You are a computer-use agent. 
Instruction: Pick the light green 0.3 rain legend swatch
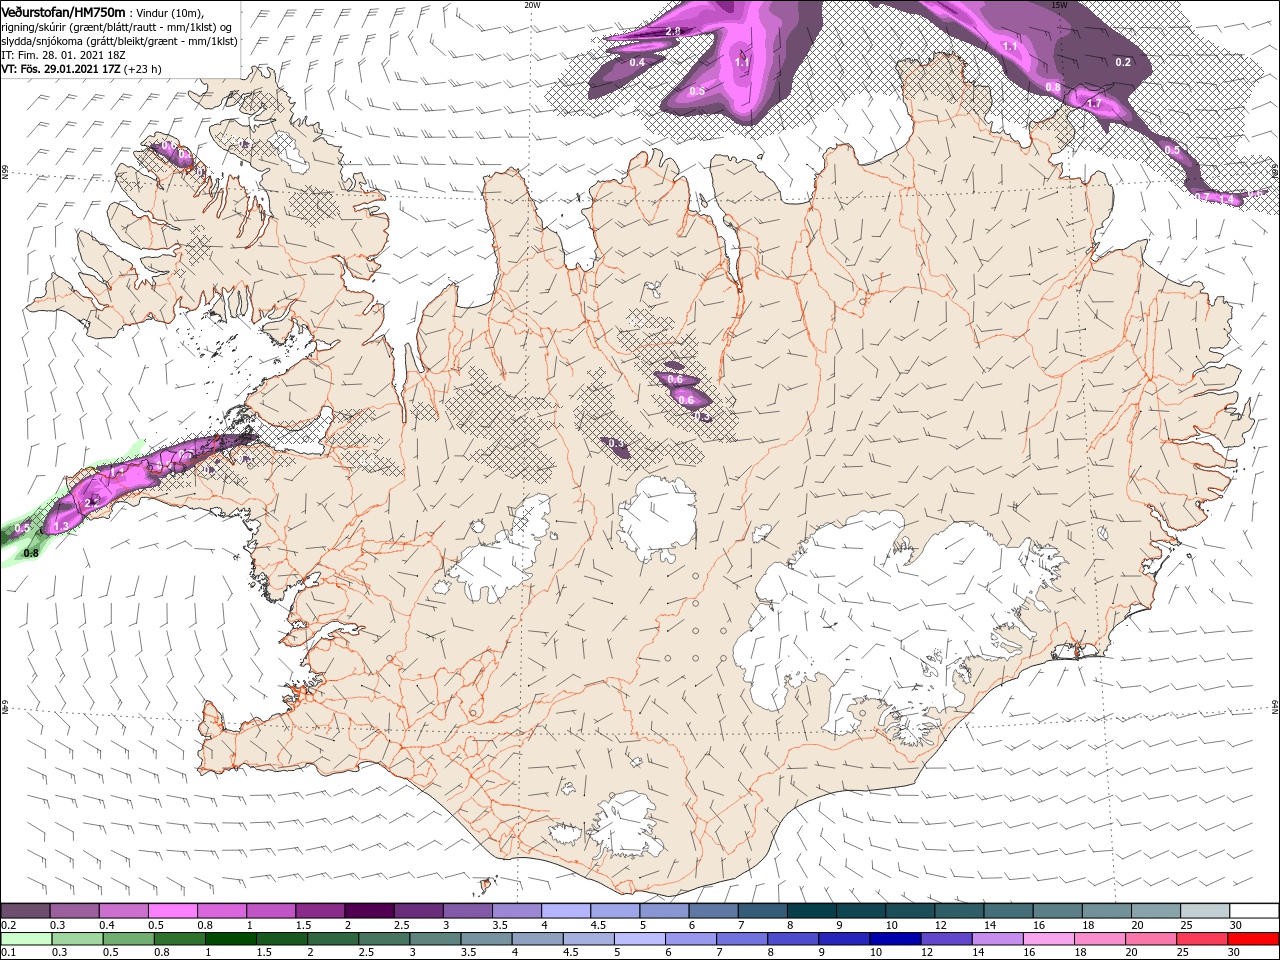point(76,939)
